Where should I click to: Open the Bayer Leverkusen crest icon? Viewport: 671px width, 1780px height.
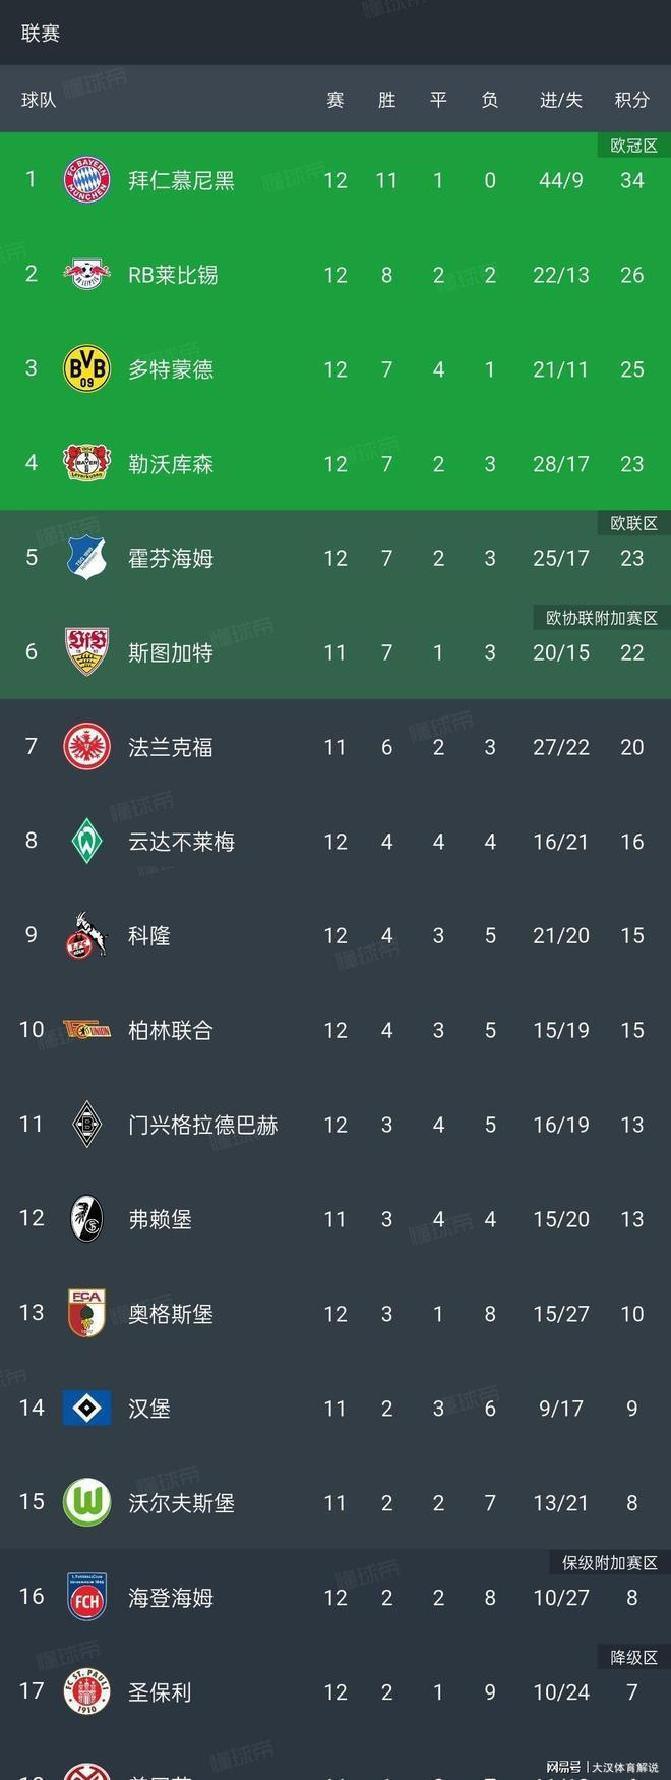(x=87, y=463)
